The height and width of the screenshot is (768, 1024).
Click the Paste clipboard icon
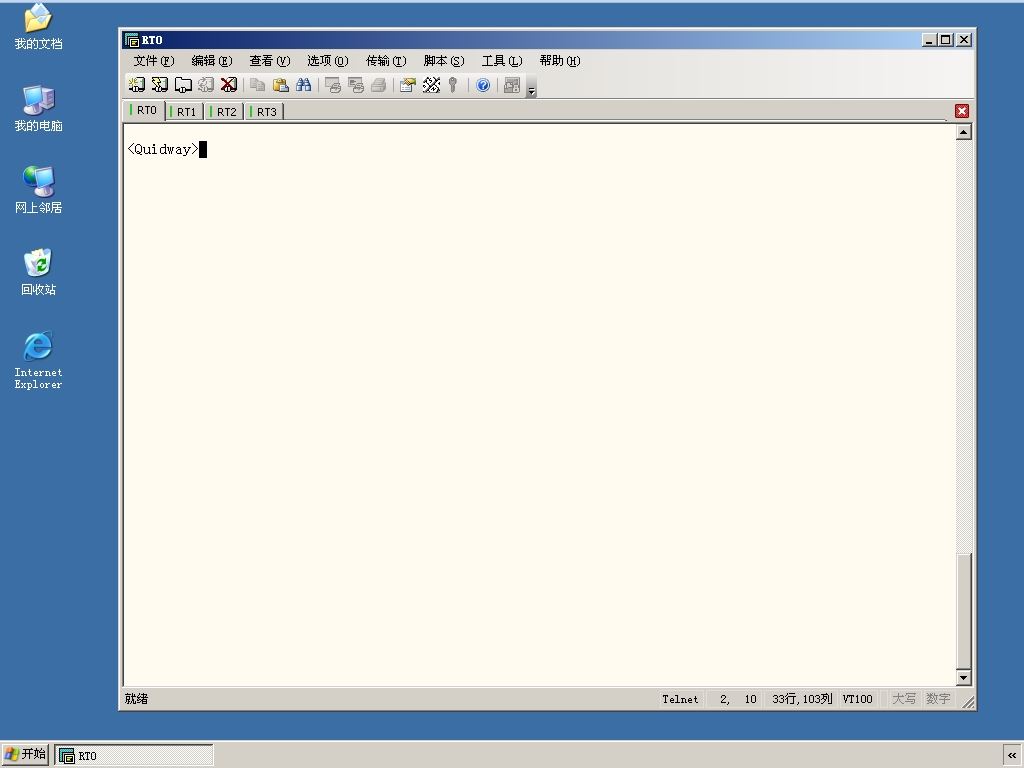(281, 85)
